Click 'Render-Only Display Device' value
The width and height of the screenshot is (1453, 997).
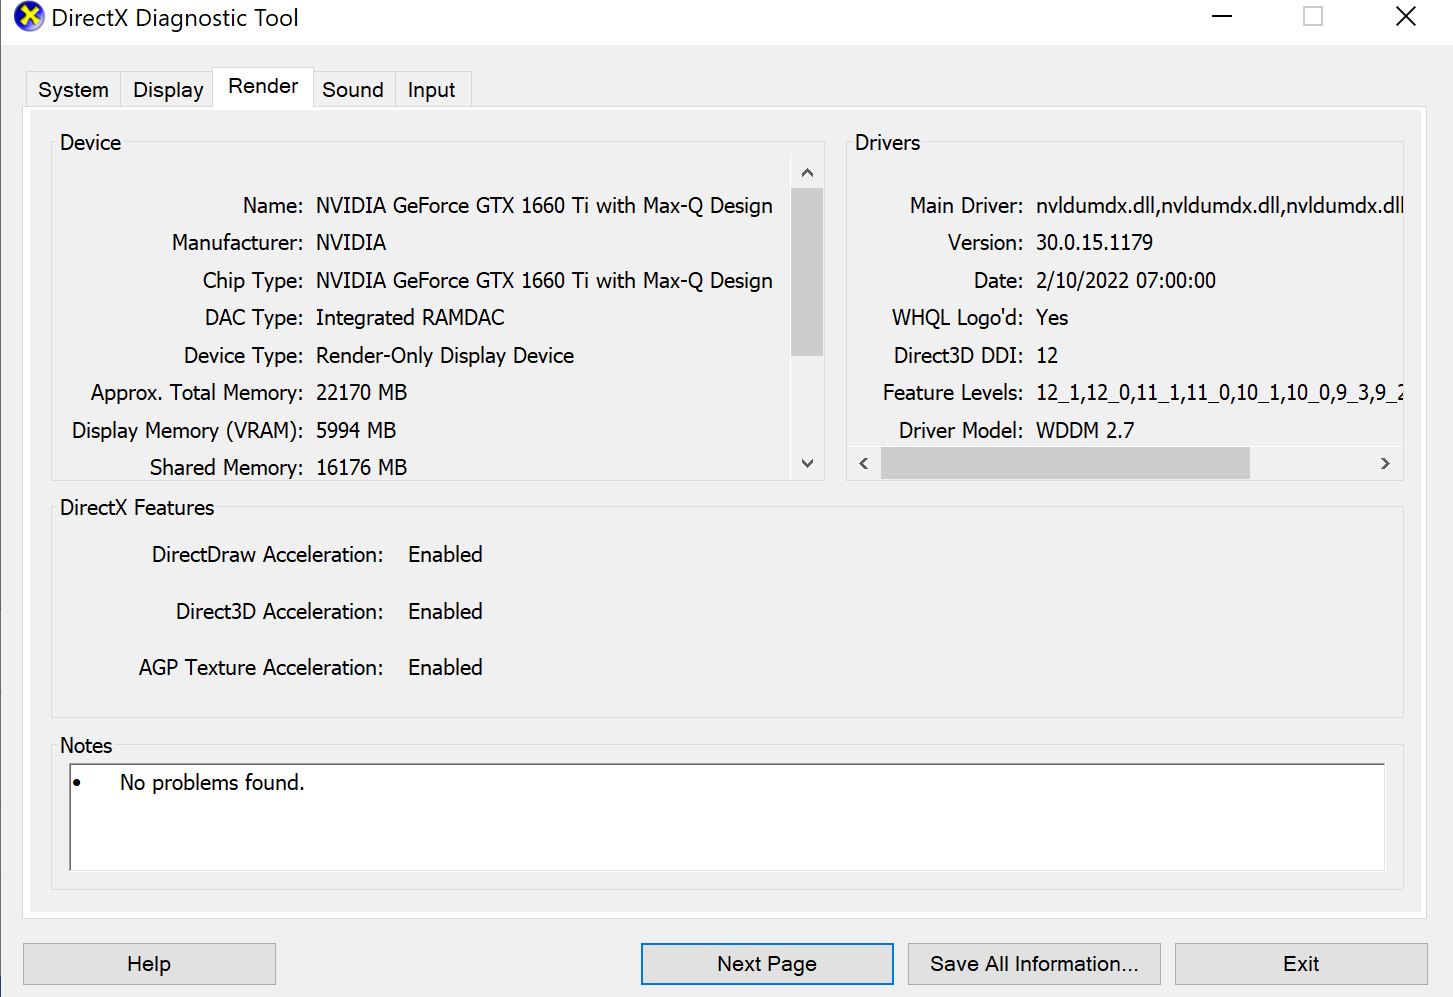coord(445,356)
